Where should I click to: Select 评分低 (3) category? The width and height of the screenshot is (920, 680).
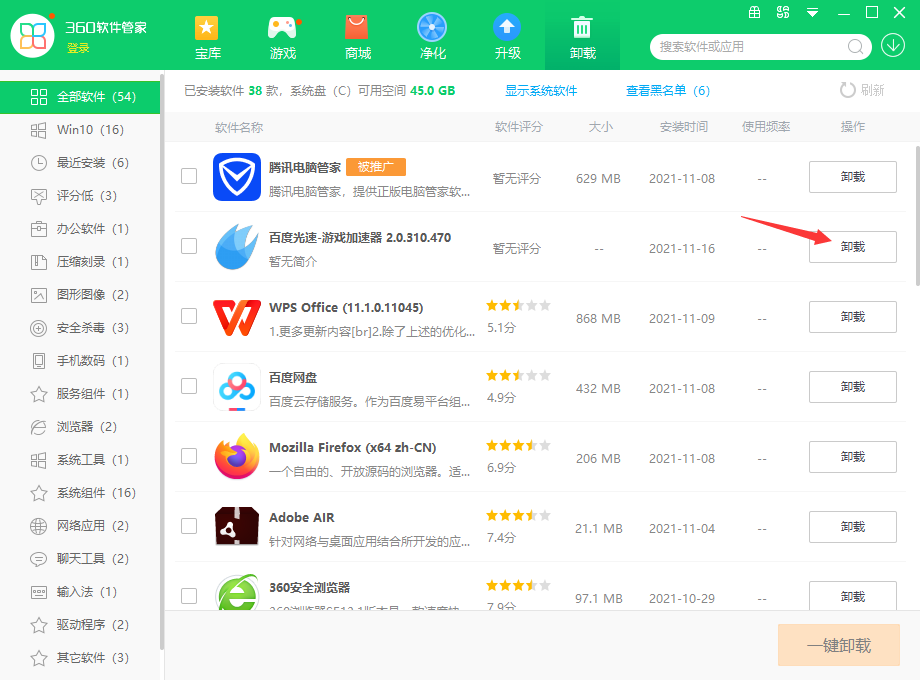80,195
